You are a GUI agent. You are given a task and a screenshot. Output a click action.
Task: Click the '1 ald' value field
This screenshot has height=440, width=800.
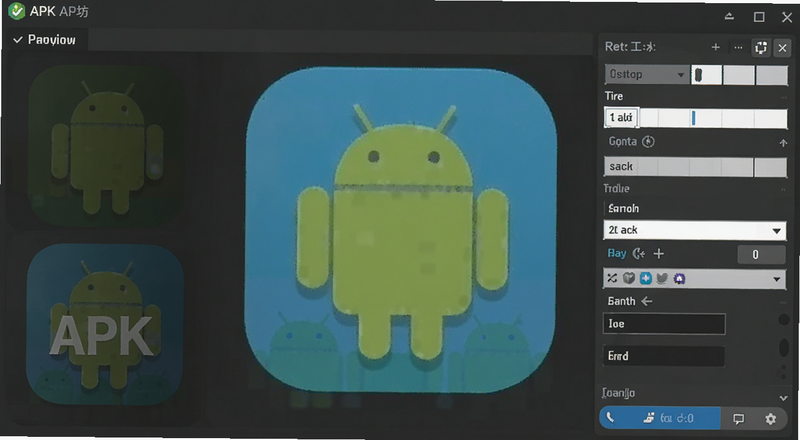click(621, 118)
